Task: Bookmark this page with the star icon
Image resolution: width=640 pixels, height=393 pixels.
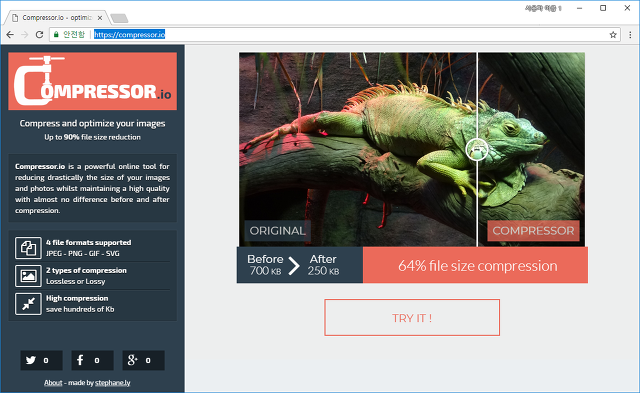Action: tap(613, 35)
